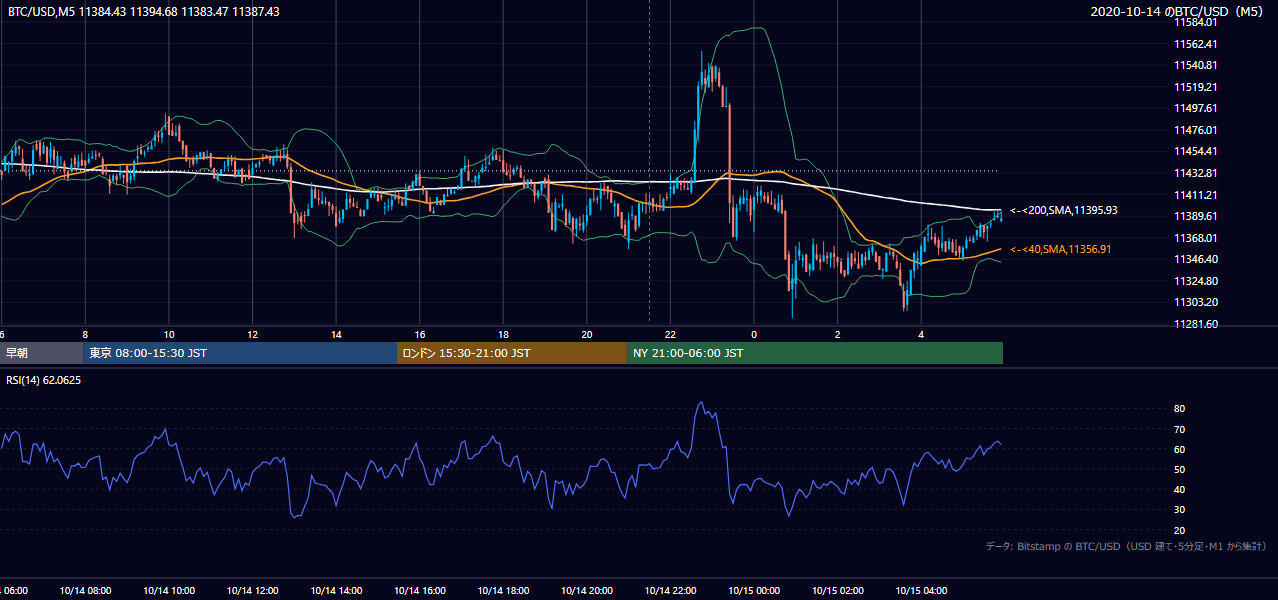Click the 11389.61 price axis label

pos(1196,216)
